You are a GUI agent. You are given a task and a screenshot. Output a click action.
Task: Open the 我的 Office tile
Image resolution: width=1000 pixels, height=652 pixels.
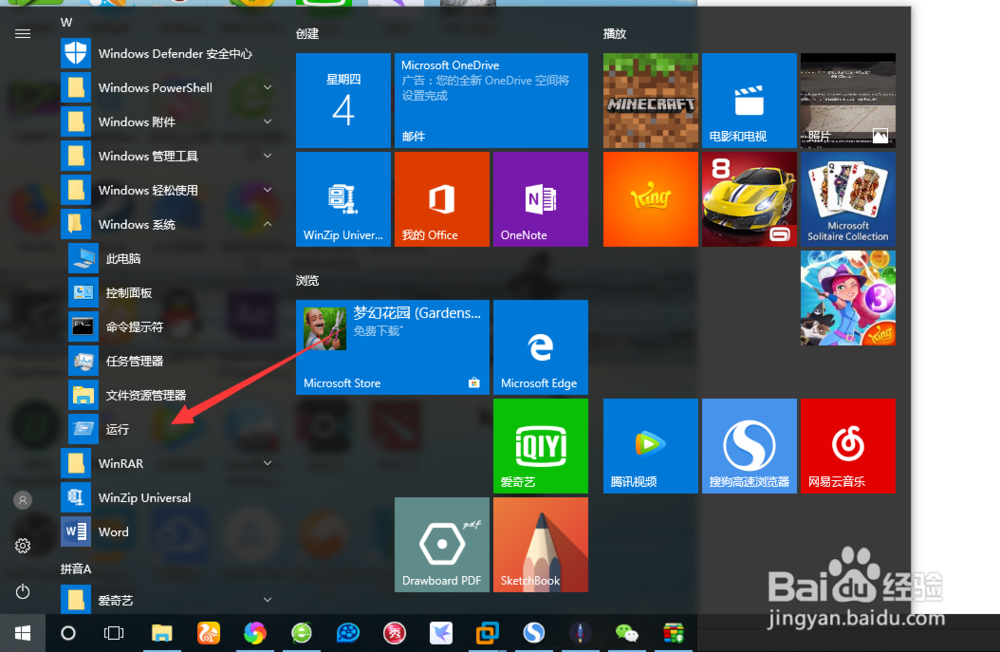pyautogui.click(x=442, y=199)
